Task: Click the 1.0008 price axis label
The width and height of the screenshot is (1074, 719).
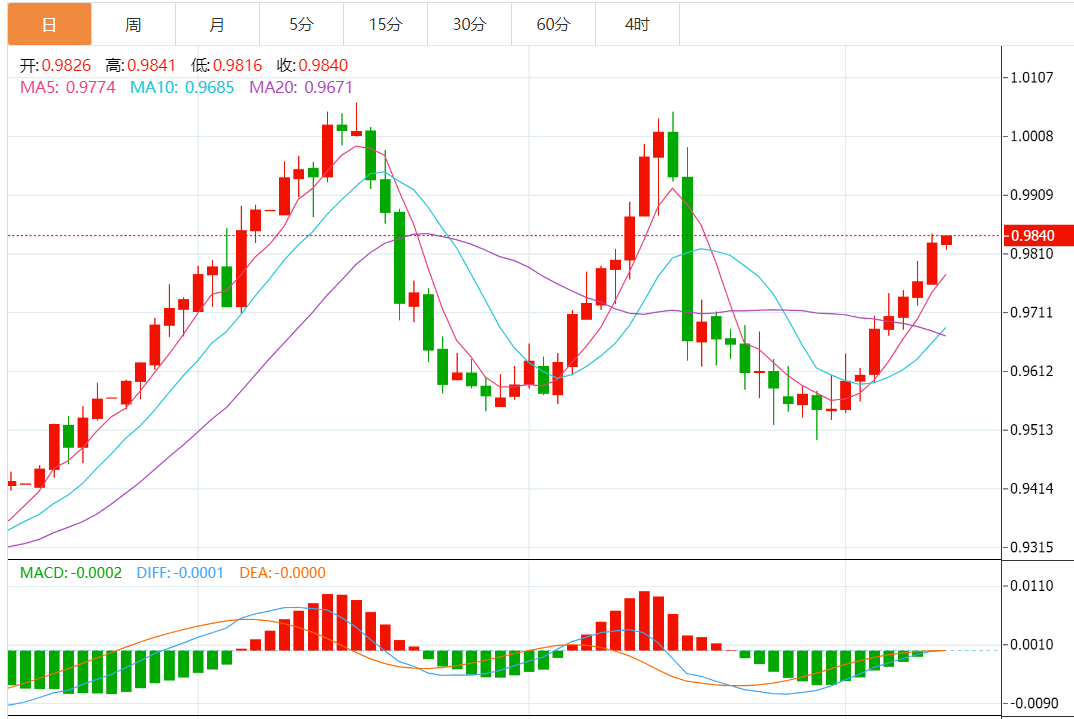Action: (1032, 136)
